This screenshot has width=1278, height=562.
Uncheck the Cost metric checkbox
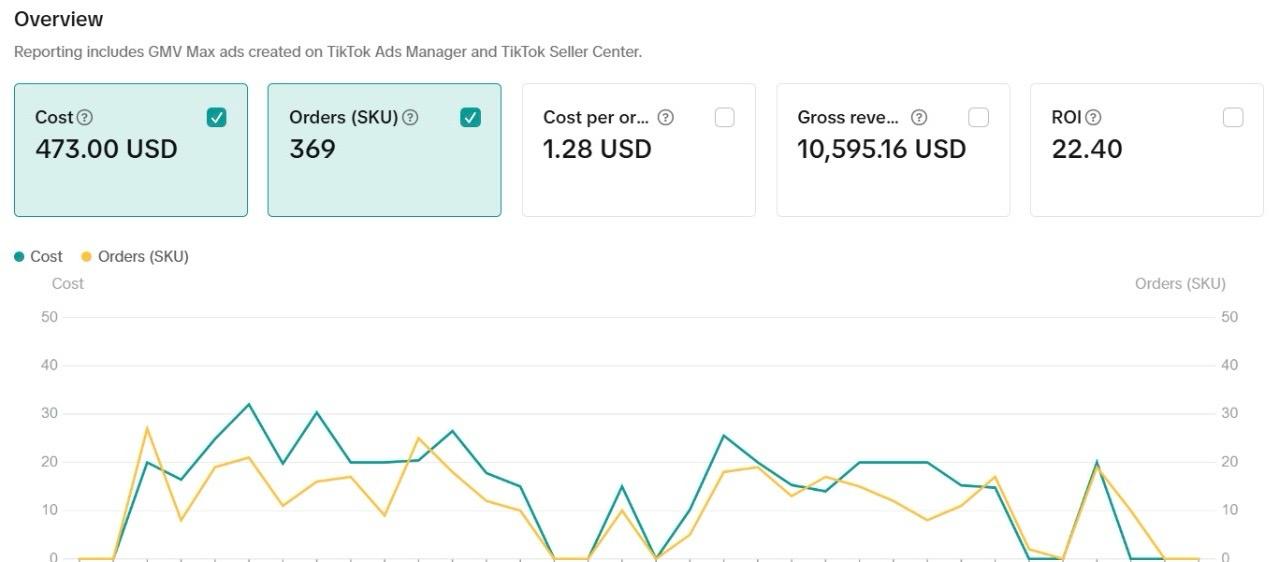click(216, 118)
